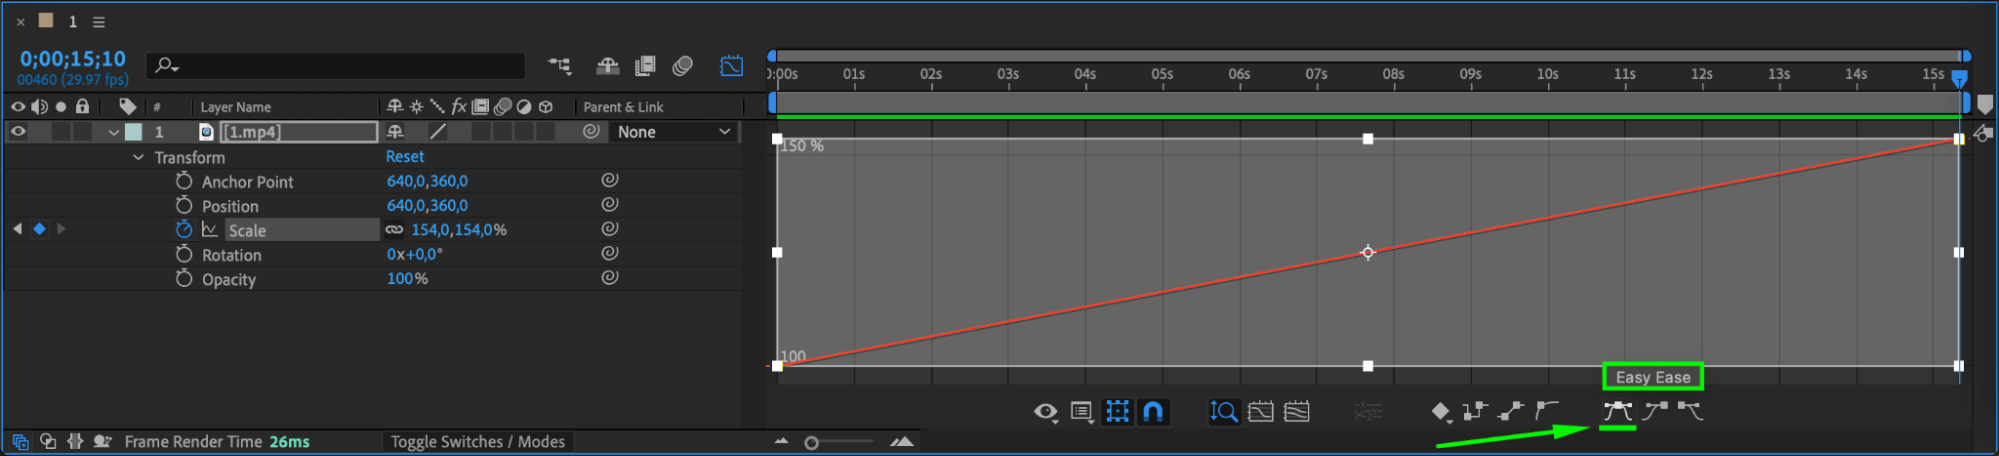Expand or collapse the Transfer Controls pane

point(47,441)
